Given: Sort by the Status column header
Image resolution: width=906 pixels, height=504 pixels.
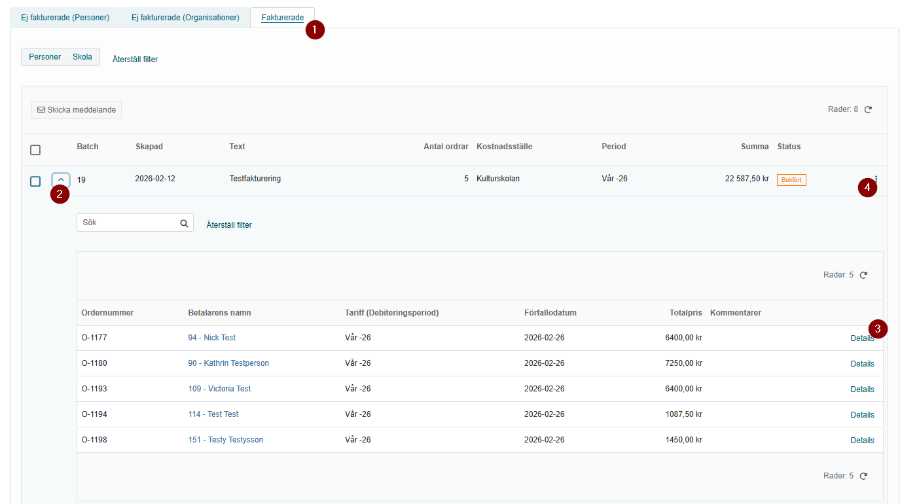Looking at the screenshot, I should pyautogui.click(x=789, y=146).
